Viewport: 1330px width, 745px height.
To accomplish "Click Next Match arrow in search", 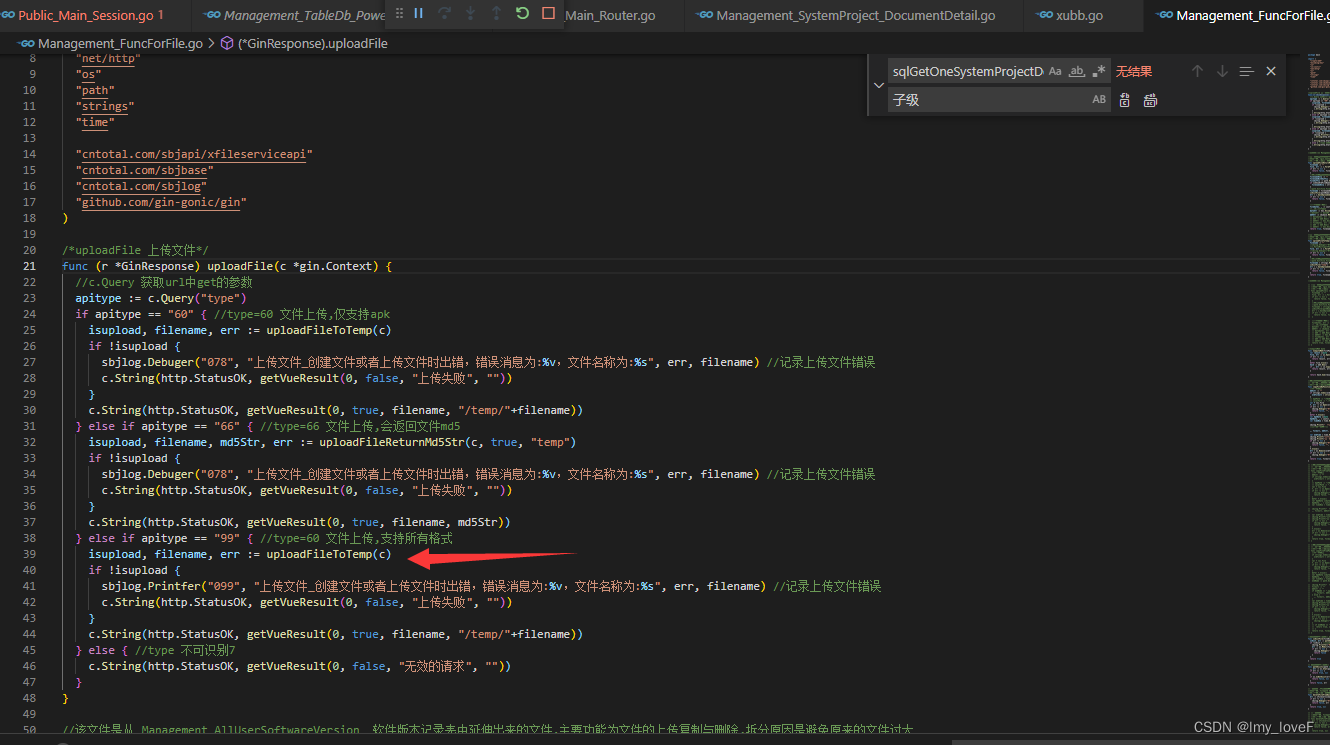I will (x=1221, y=70).
